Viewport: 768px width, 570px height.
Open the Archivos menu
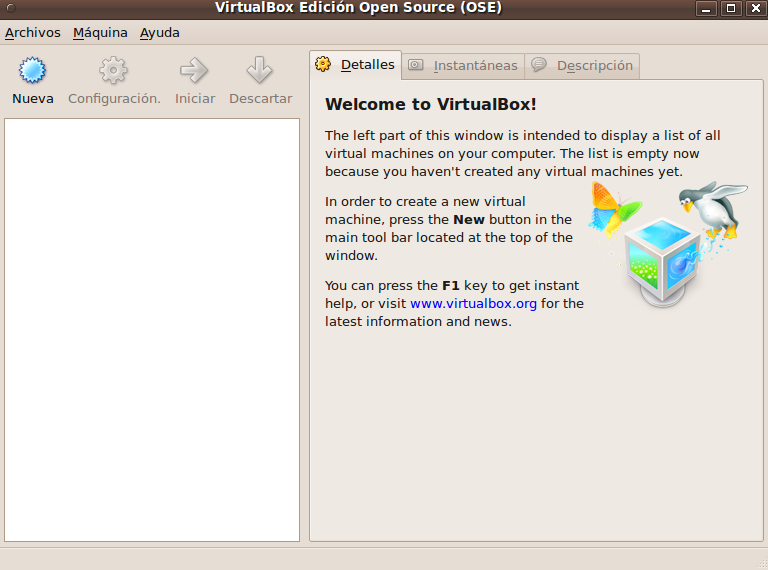[33, 33]
